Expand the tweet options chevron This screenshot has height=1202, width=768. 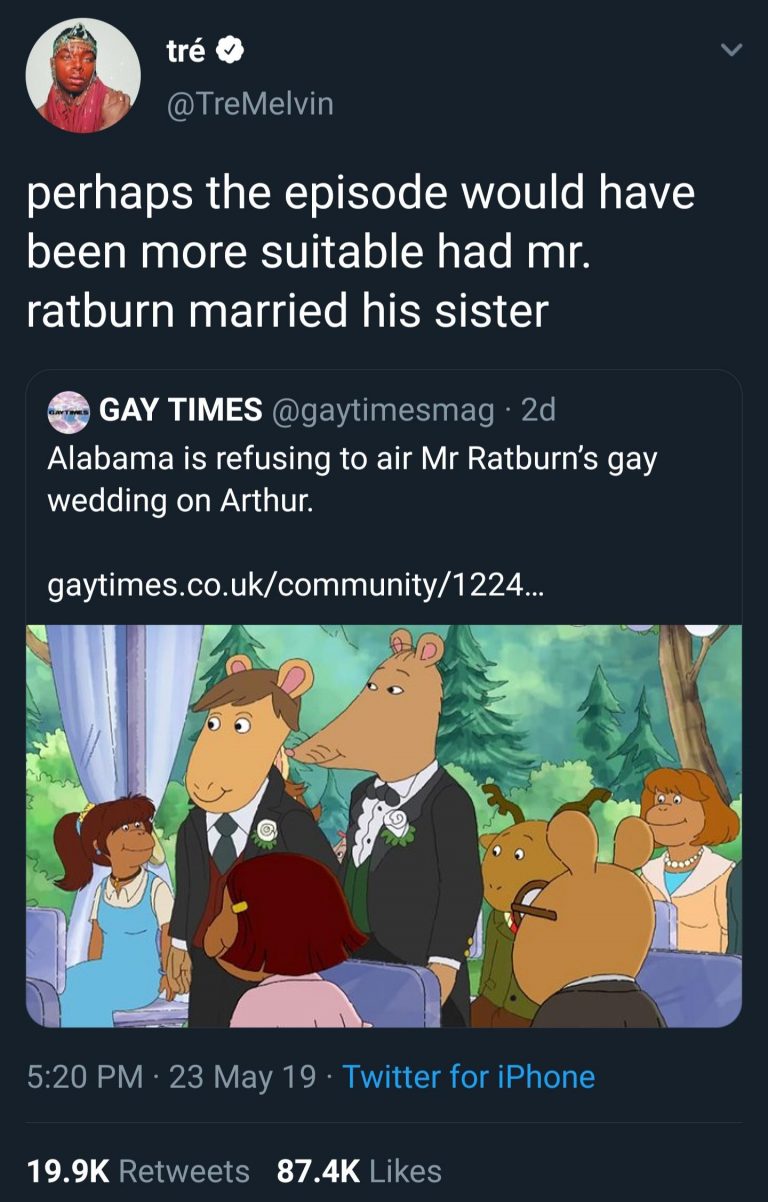point(731,50)
